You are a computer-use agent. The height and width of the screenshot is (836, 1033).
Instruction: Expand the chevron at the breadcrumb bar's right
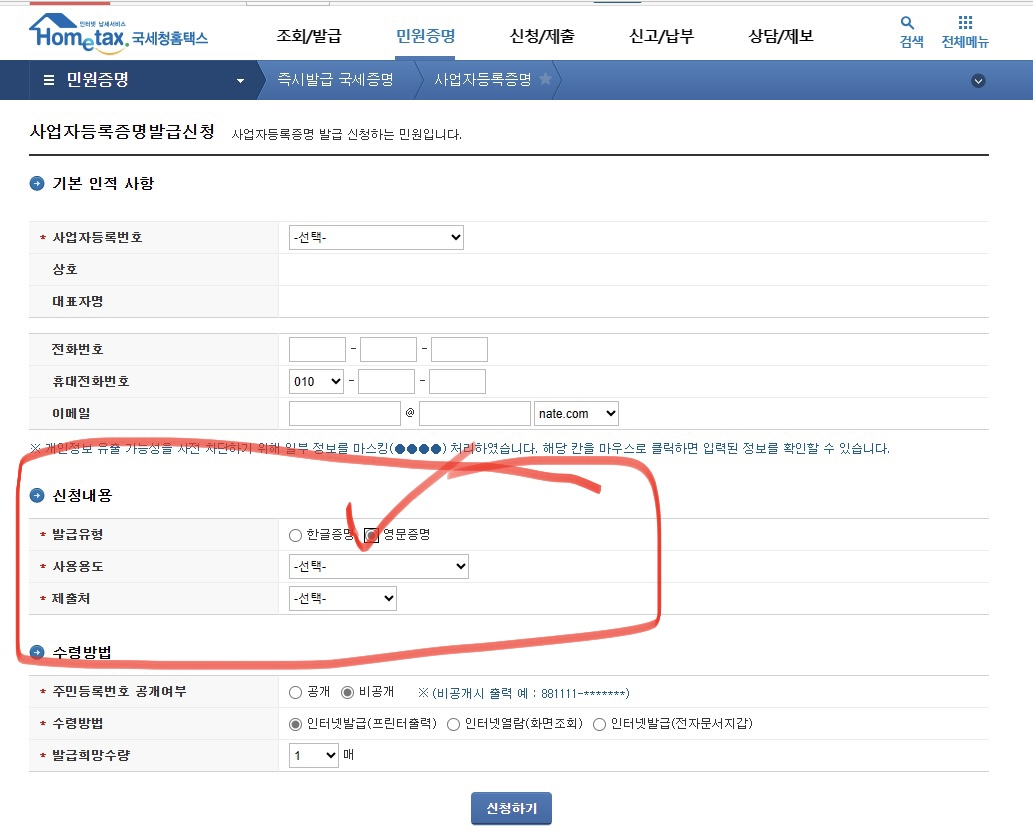[979, 80]
